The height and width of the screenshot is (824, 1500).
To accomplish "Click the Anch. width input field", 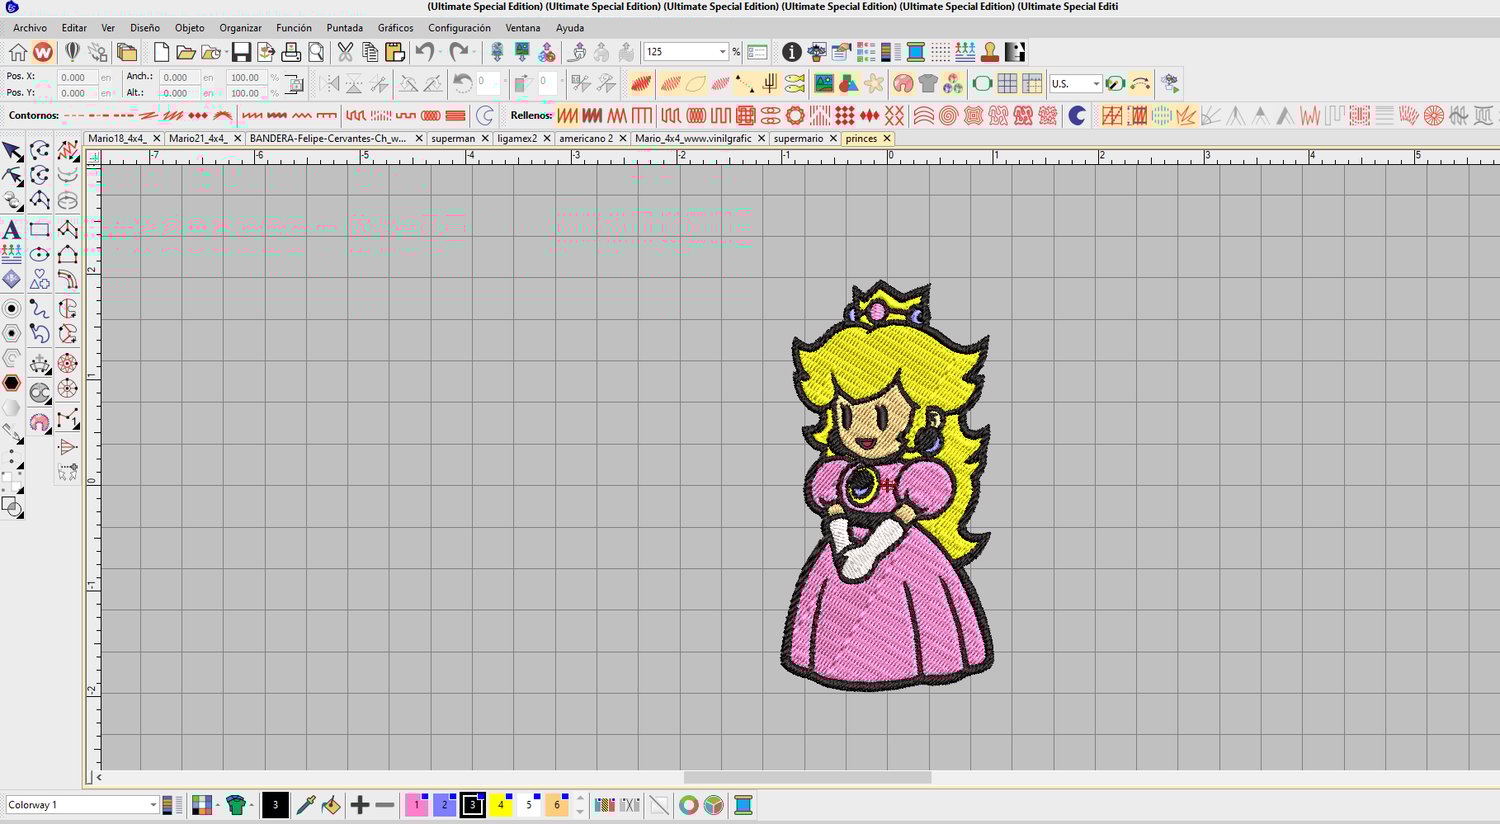I will [x=178, y=77].
